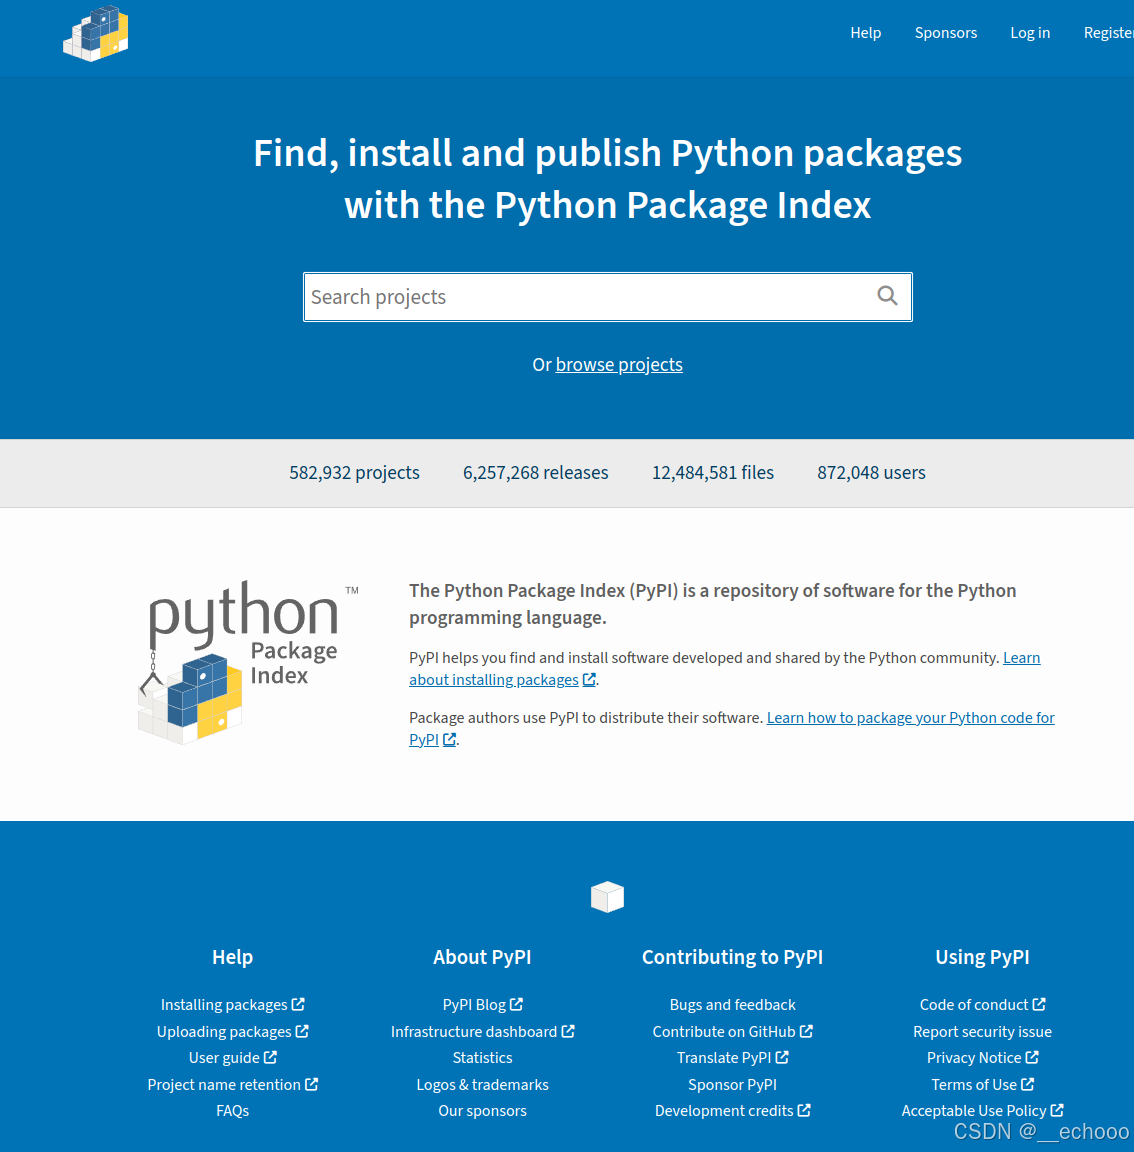Click external-link icon beside Code of conduct

[x=1039, y=1004]
